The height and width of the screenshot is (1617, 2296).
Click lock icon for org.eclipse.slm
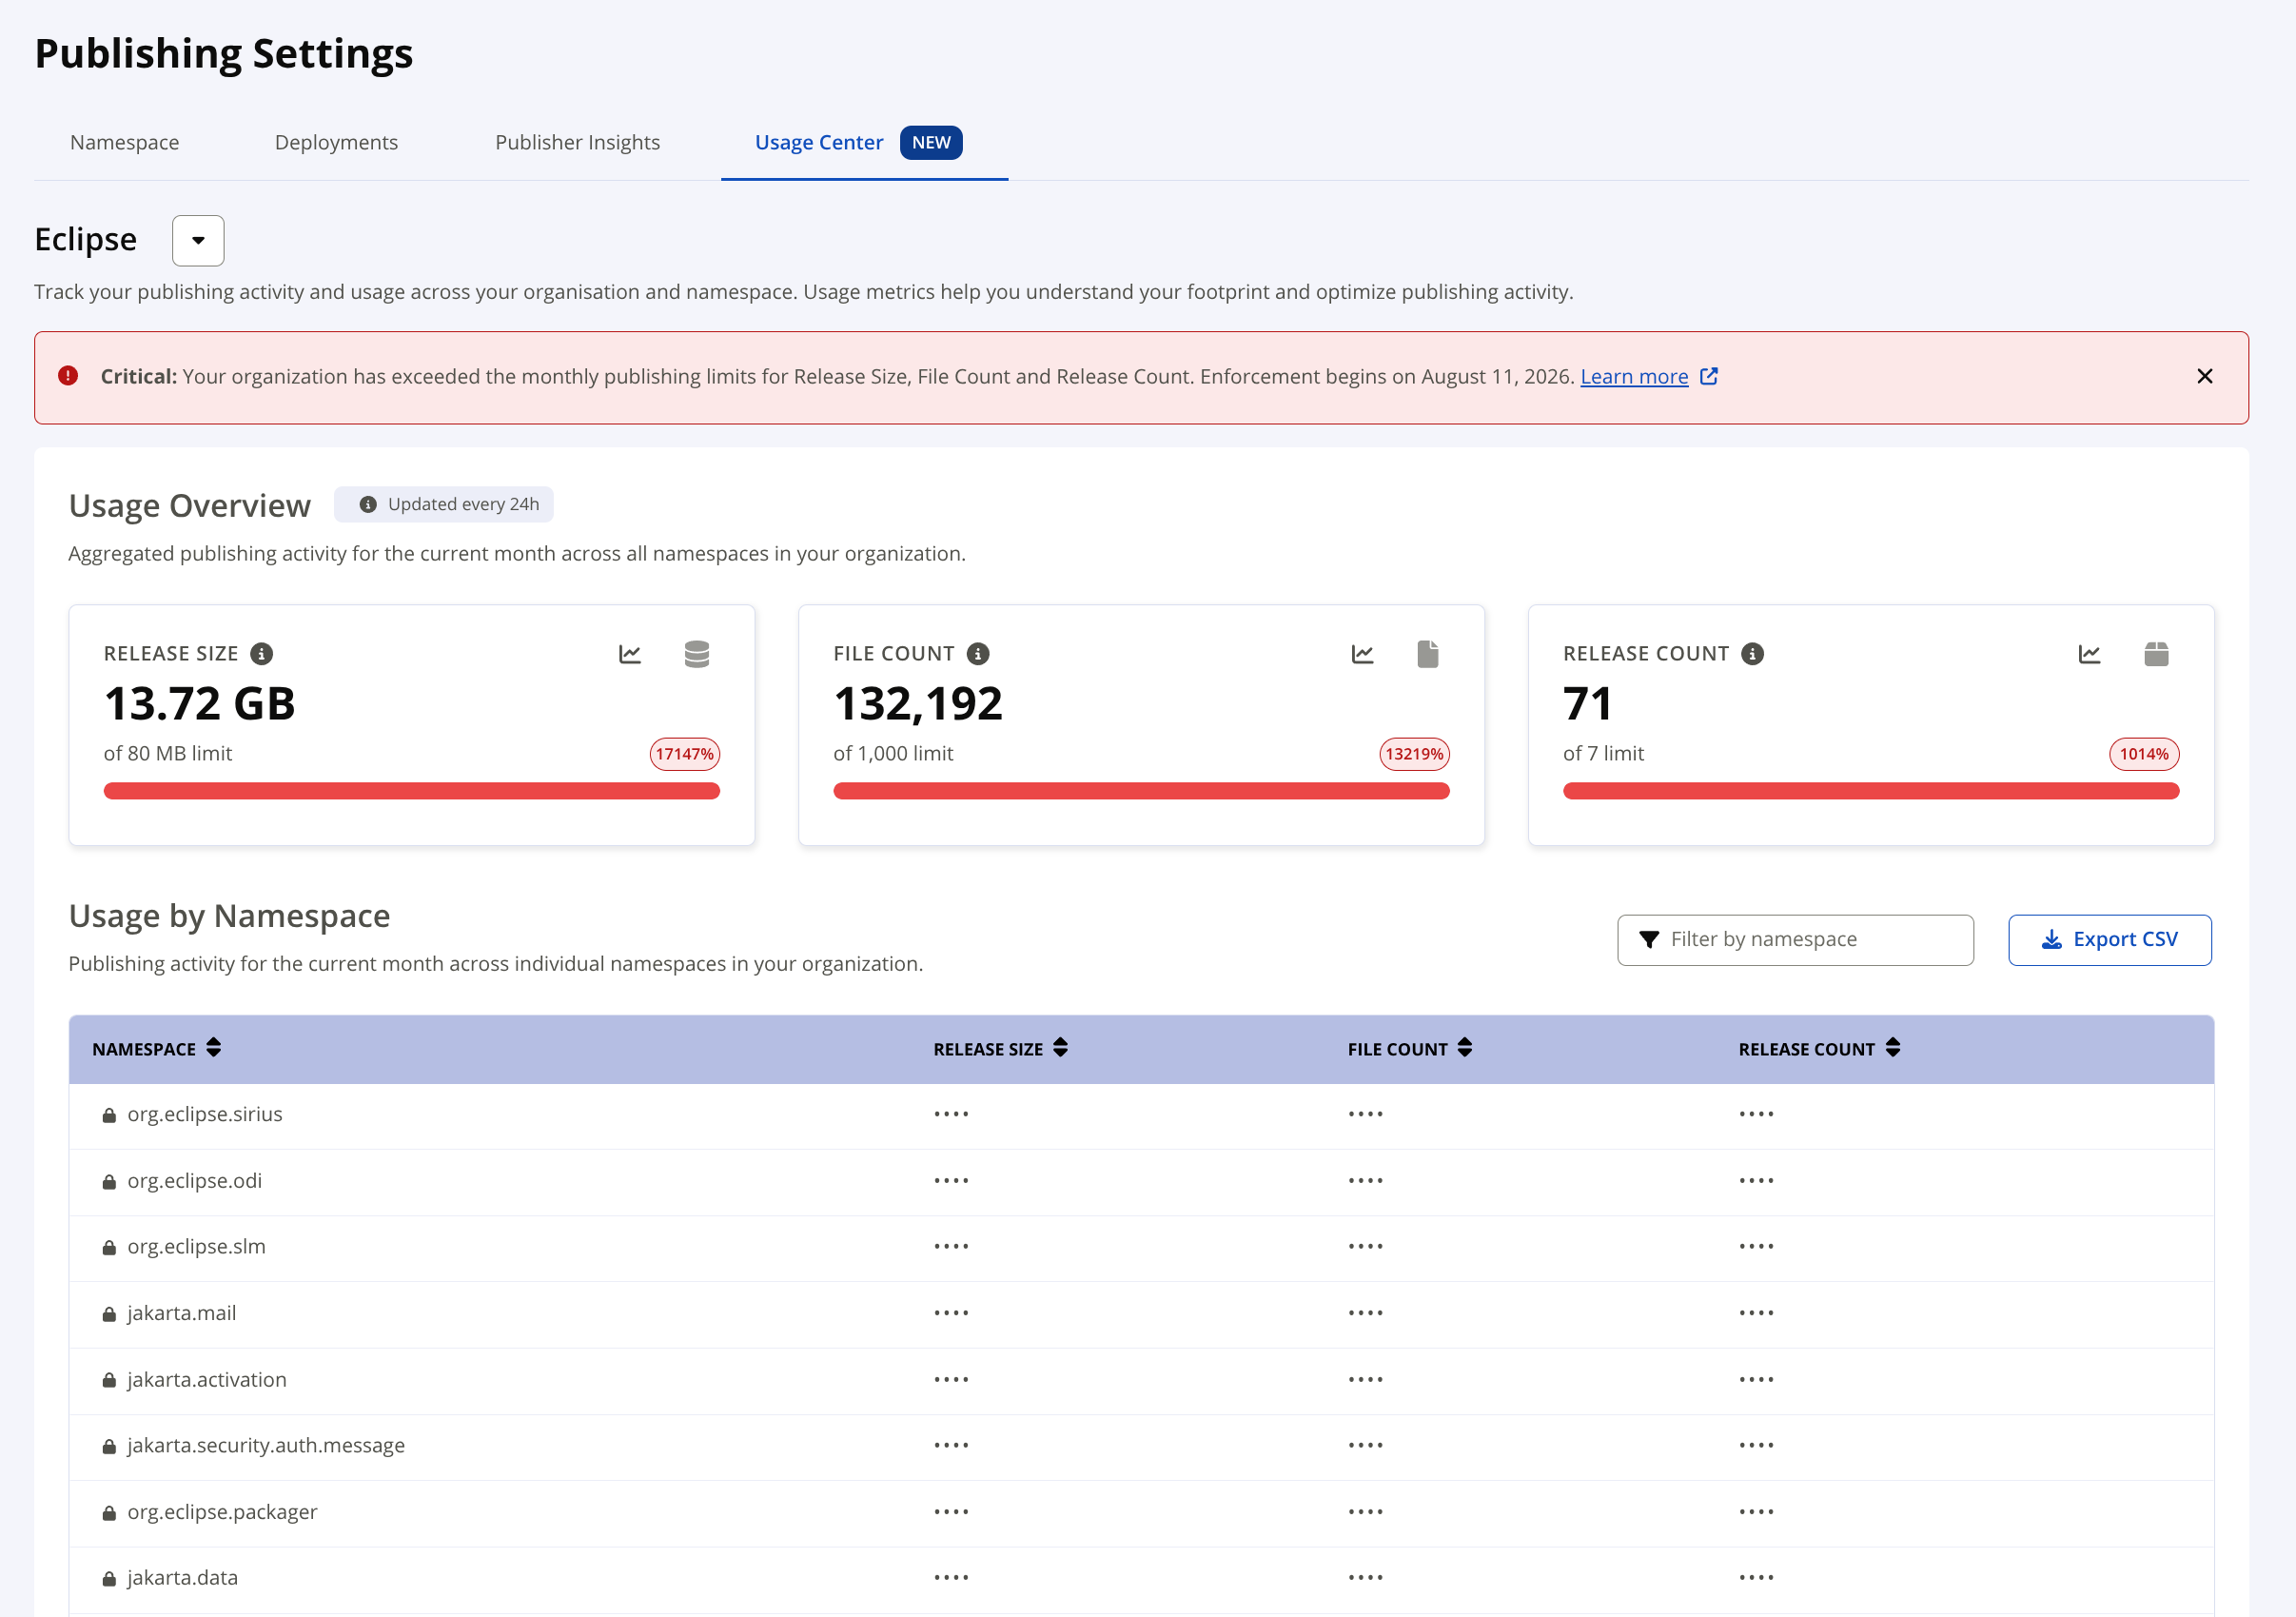(x=109, y=1248)
